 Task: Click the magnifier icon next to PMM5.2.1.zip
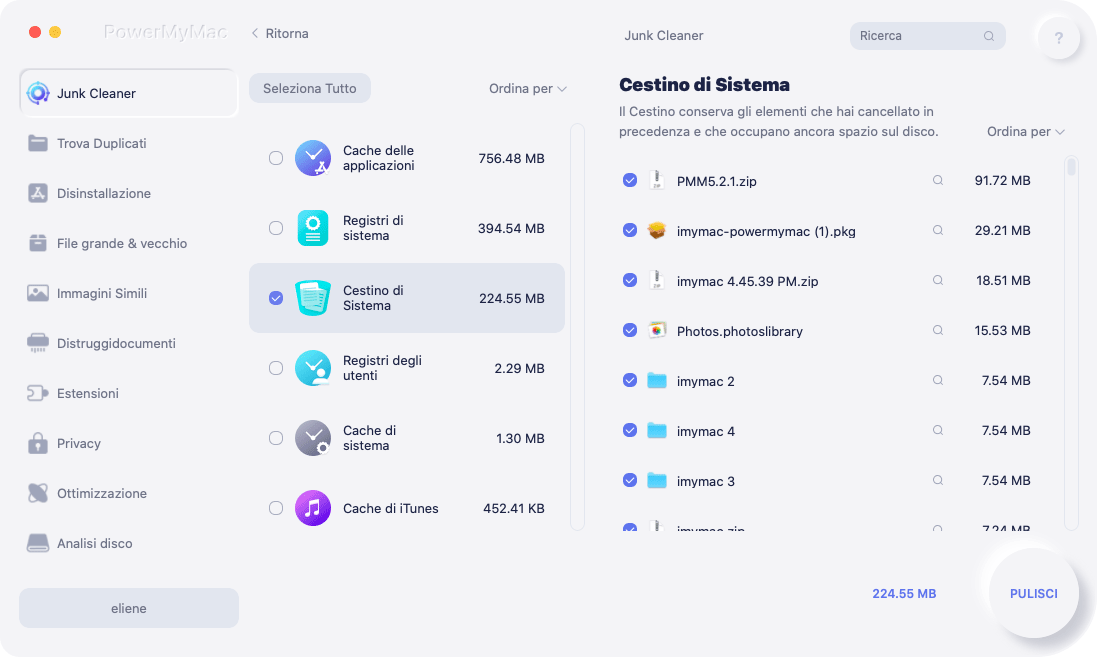click(937, 181)
